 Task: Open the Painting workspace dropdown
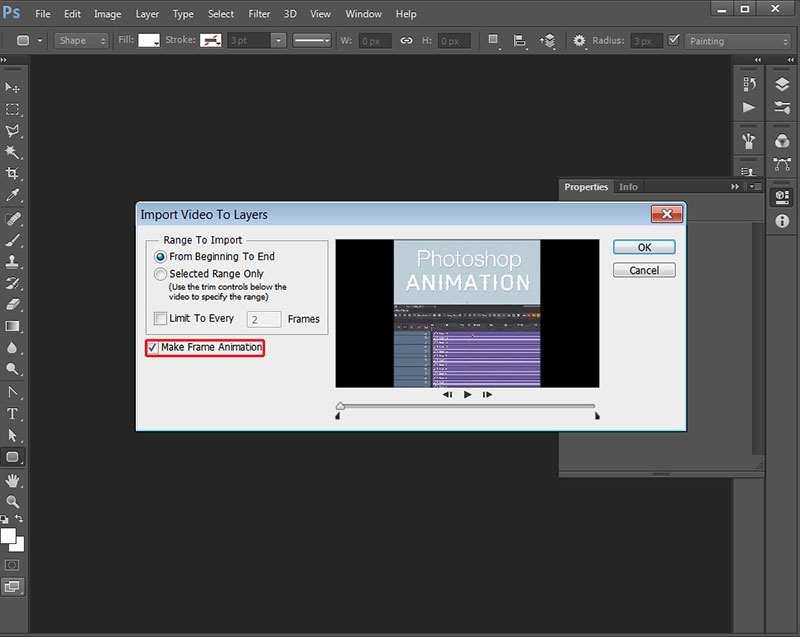coord(737,41)
